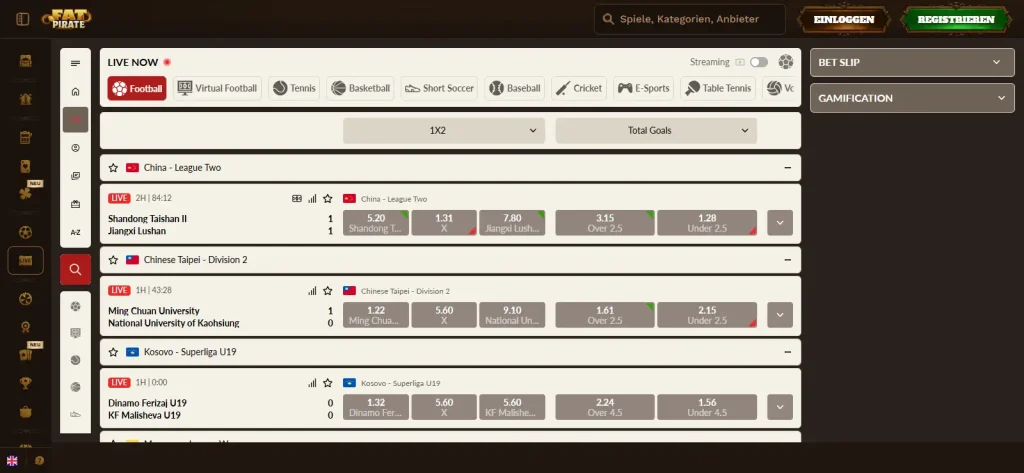
Task: Star the Ming Chuan University match
Action: coord(328,291)
